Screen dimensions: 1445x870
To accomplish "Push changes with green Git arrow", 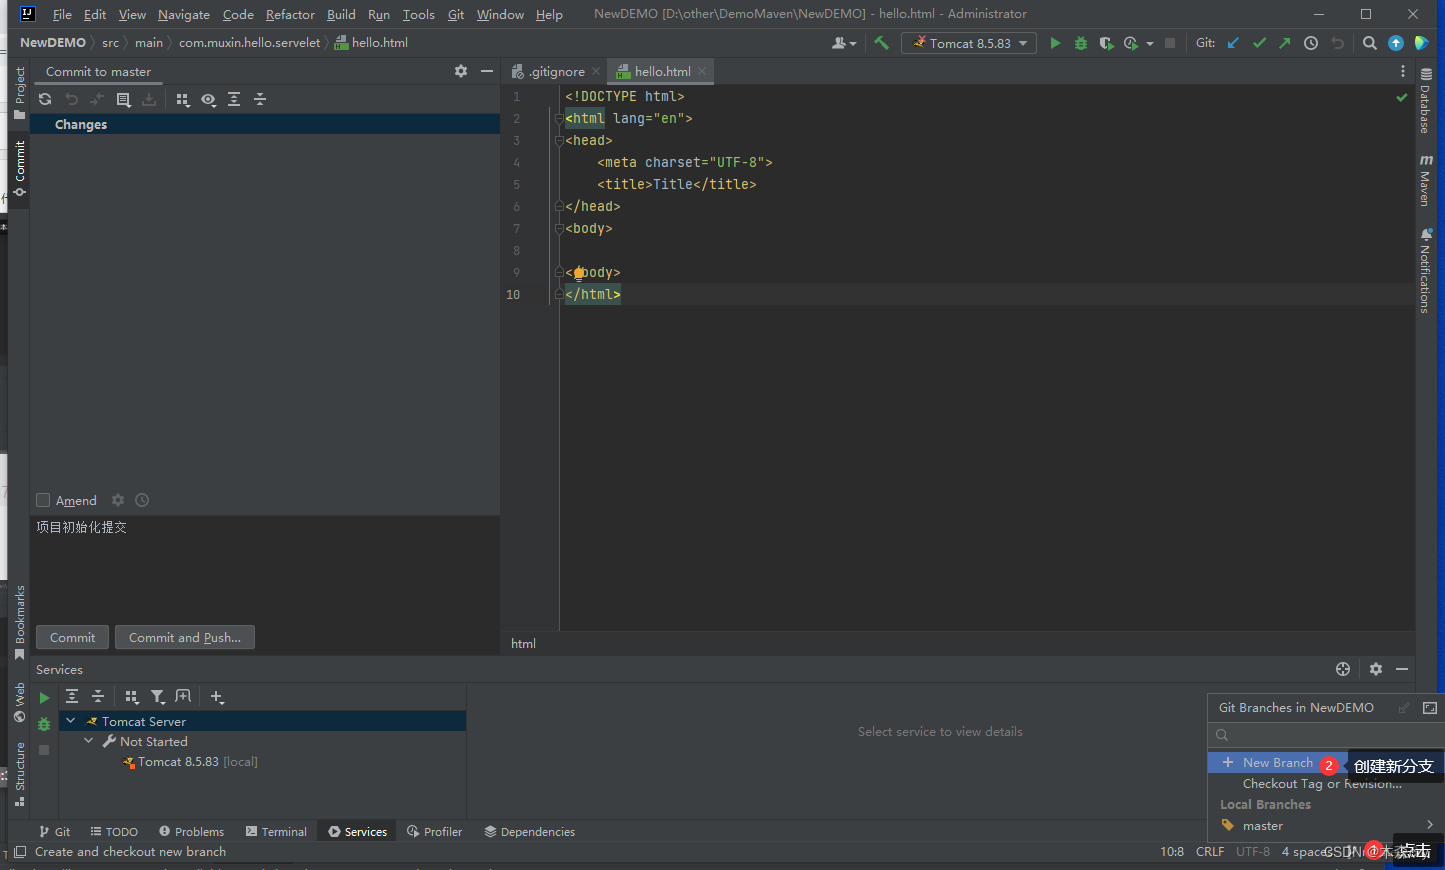I will point(1285,43).
